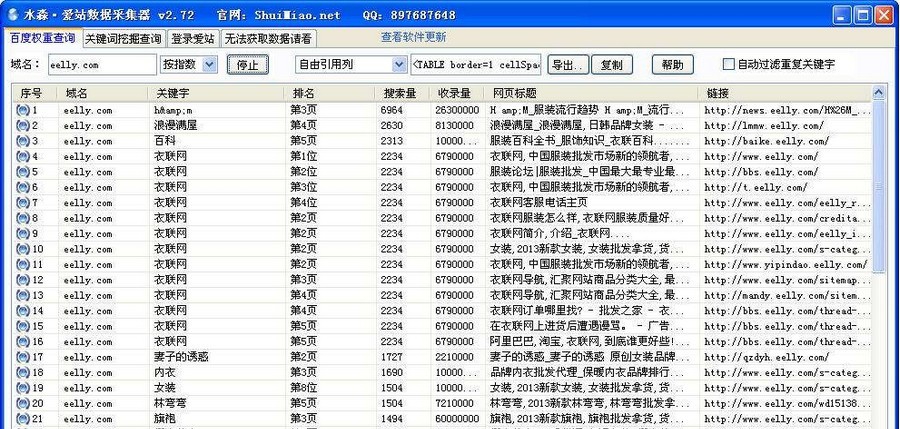Click the 停止 button
900x429 pixels.
(x=247, y=65)
